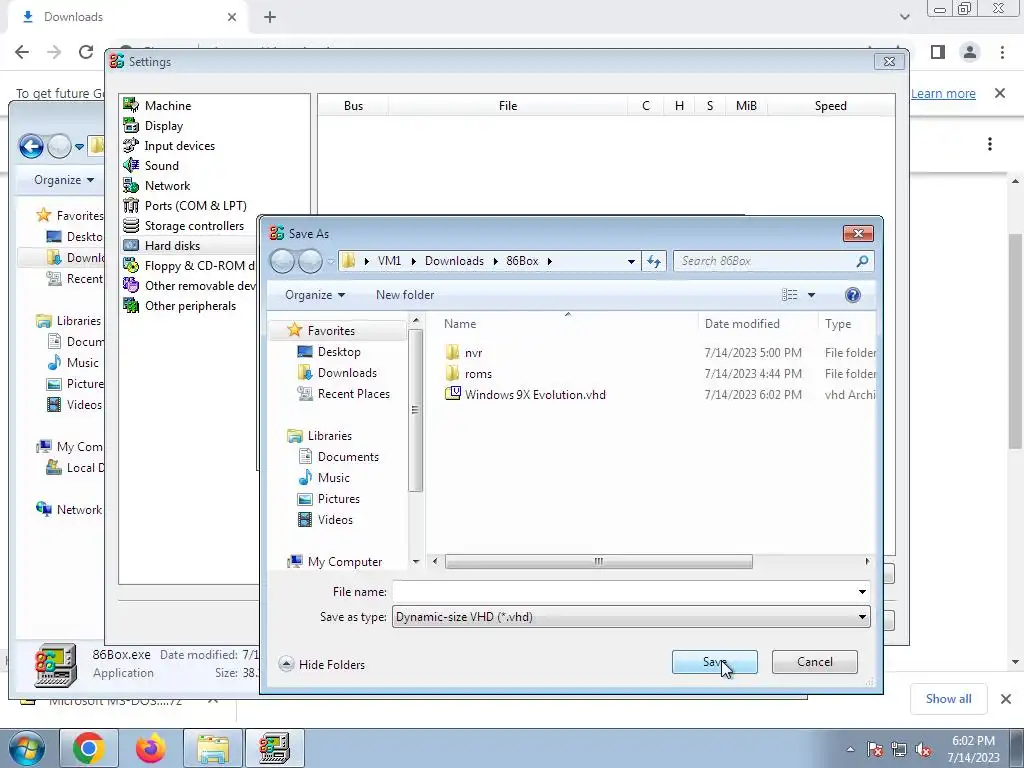This screenshot has height=768, width=1024.
Task: Click Learn more link in Chrome
Action: 943,93
